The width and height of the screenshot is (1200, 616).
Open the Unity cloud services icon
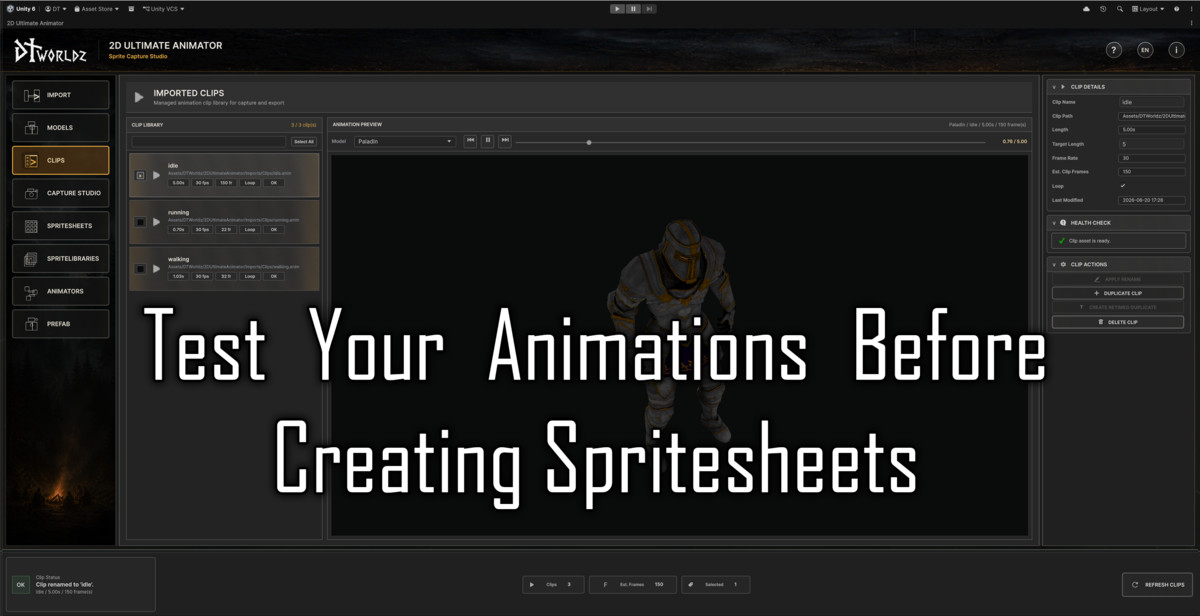1087,9
